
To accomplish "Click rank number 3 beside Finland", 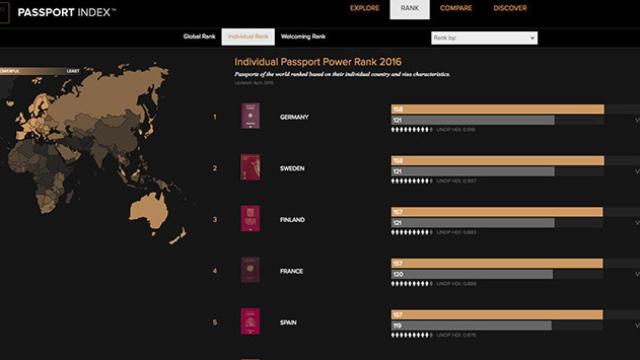I will [x=215, y=220].
